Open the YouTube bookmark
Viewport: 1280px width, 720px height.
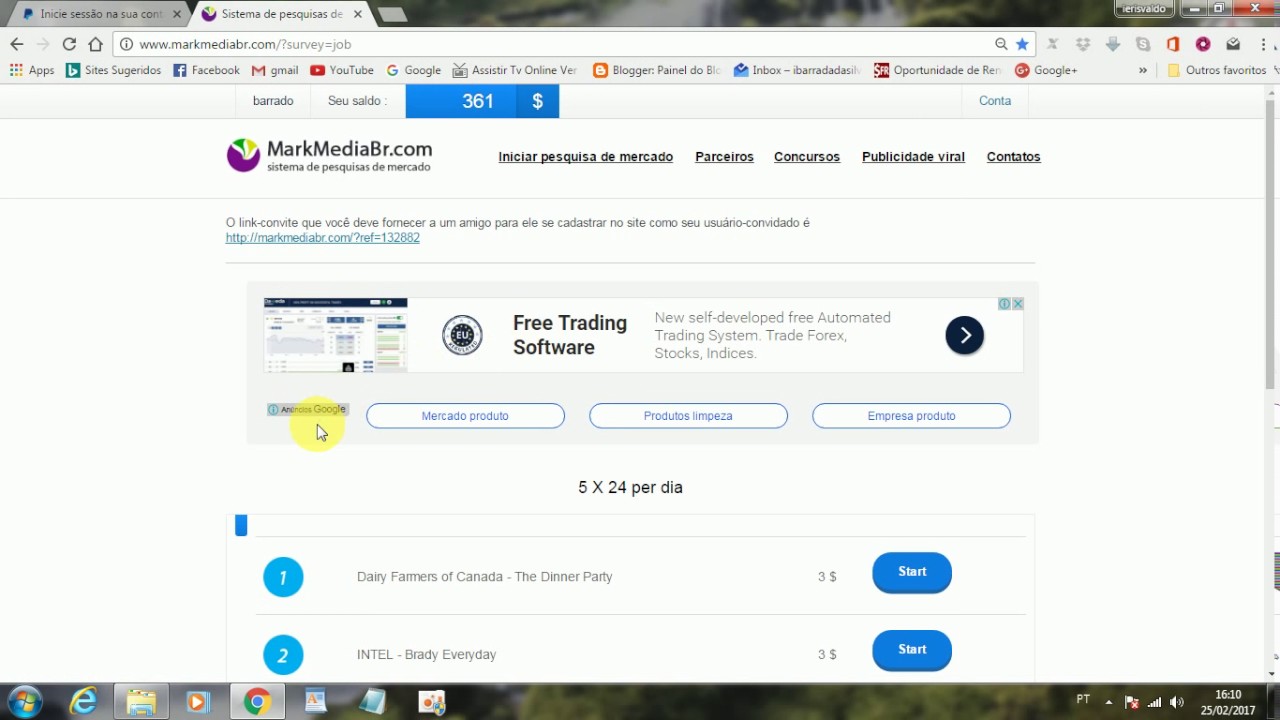pyautogui.click(x=342, y=70)
